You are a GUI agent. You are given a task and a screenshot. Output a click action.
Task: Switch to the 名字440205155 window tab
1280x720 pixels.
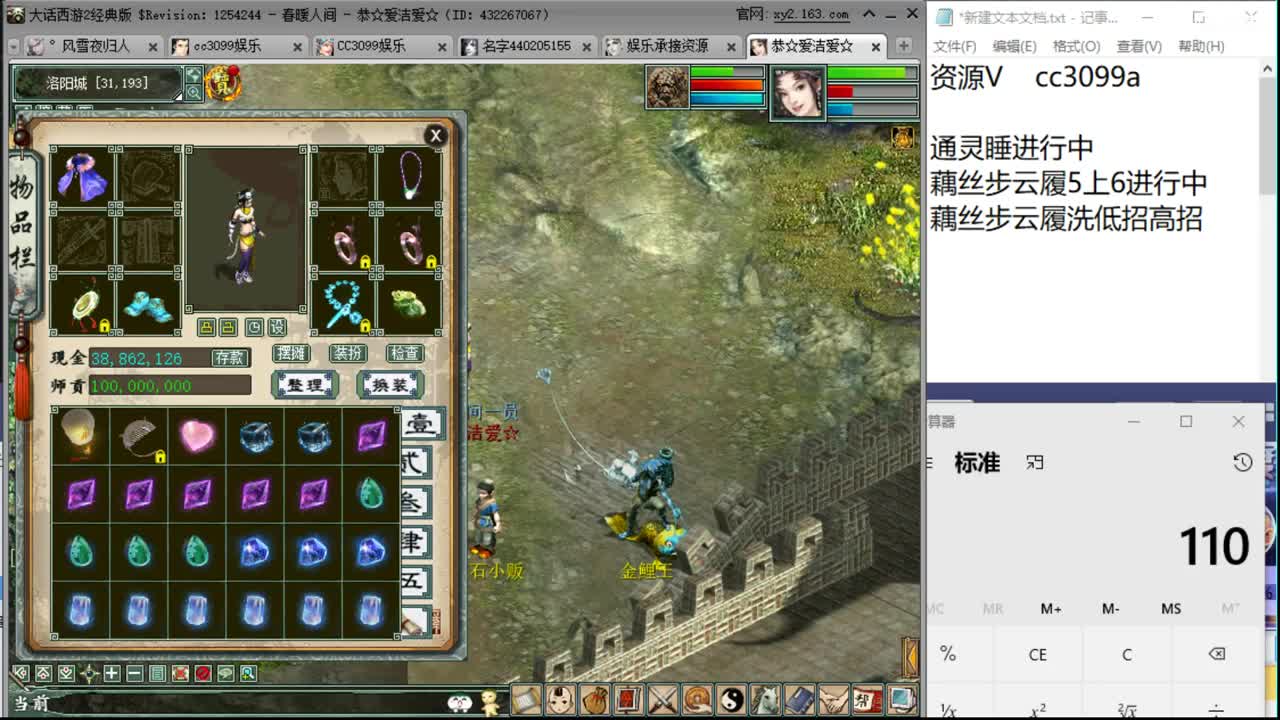527,46
